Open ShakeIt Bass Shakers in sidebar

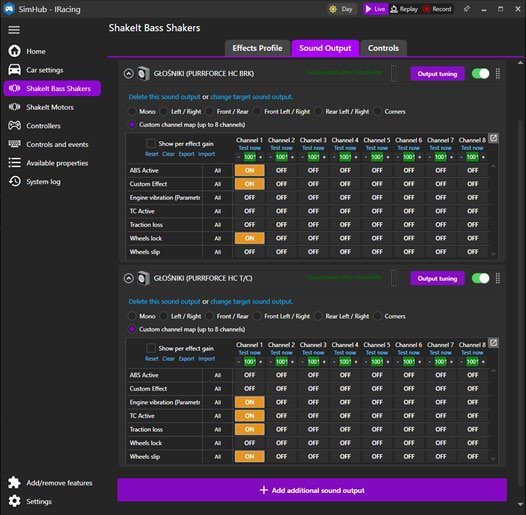click(52, 88)
